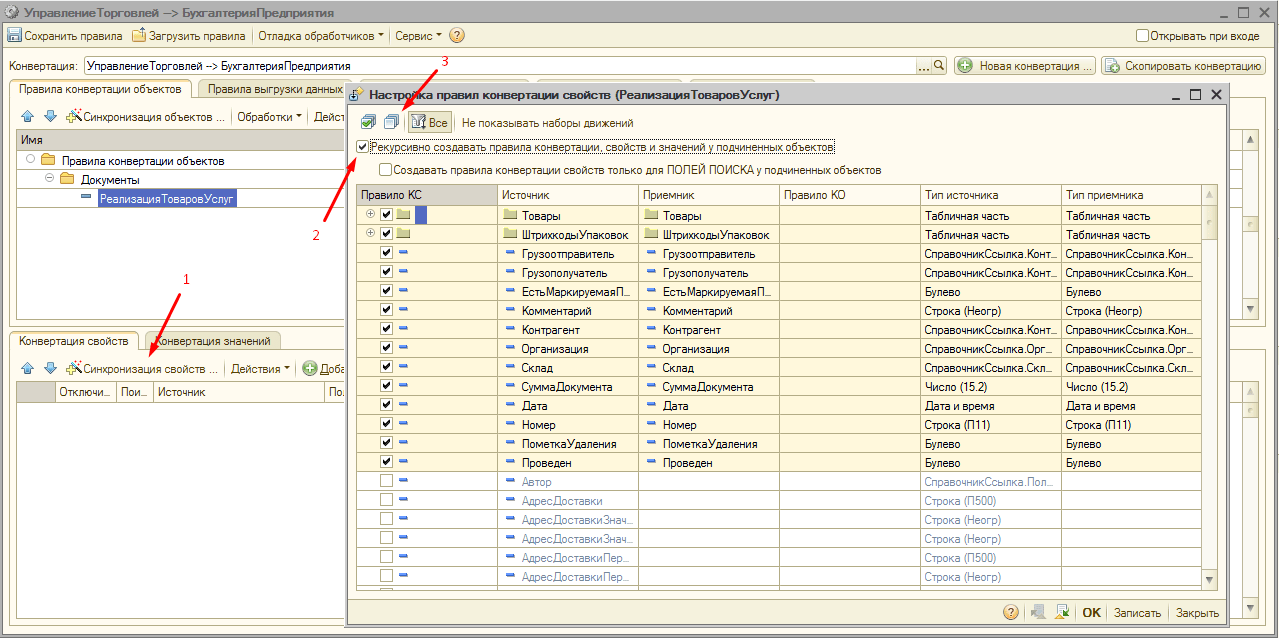Click the Тип источника column header

tap(990, 195)
